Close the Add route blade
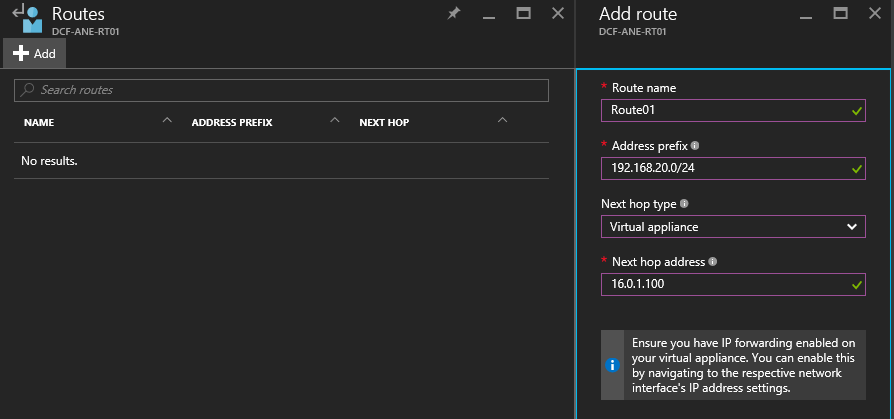This screenshot has height=419, width=894. pos(875,14)
